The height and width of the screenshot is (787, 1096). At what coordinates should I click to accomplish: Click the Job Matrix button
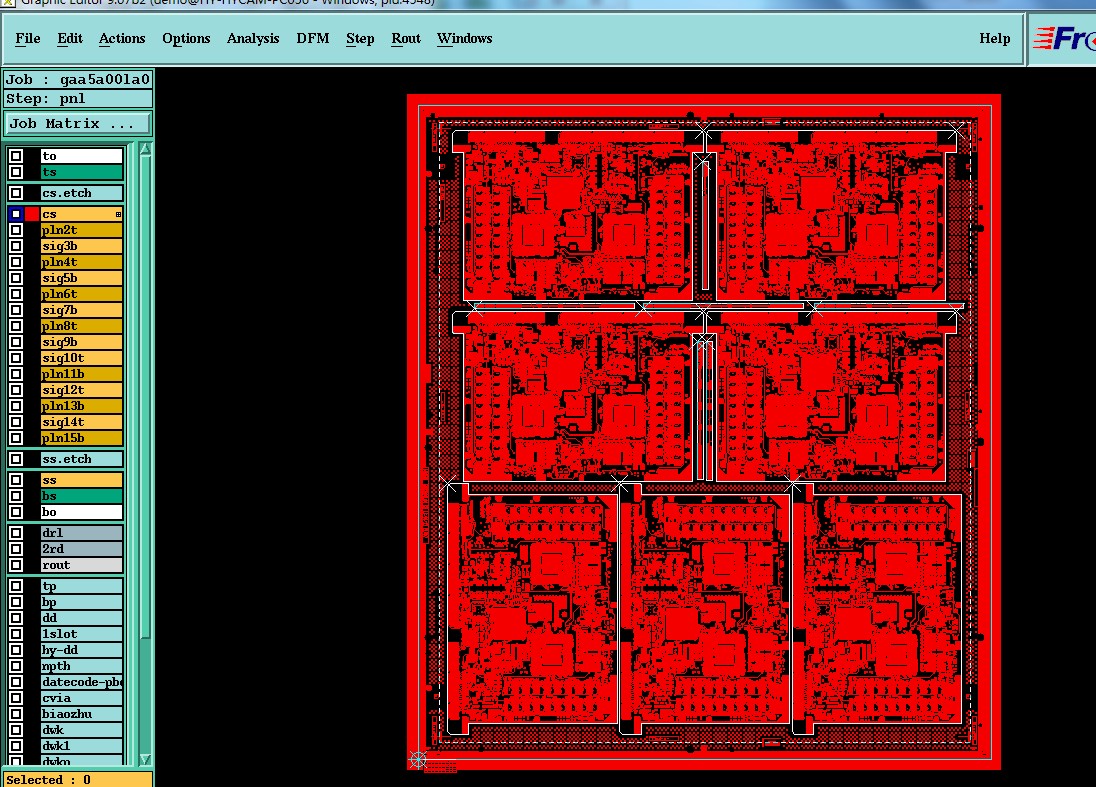tap(77, 124)
